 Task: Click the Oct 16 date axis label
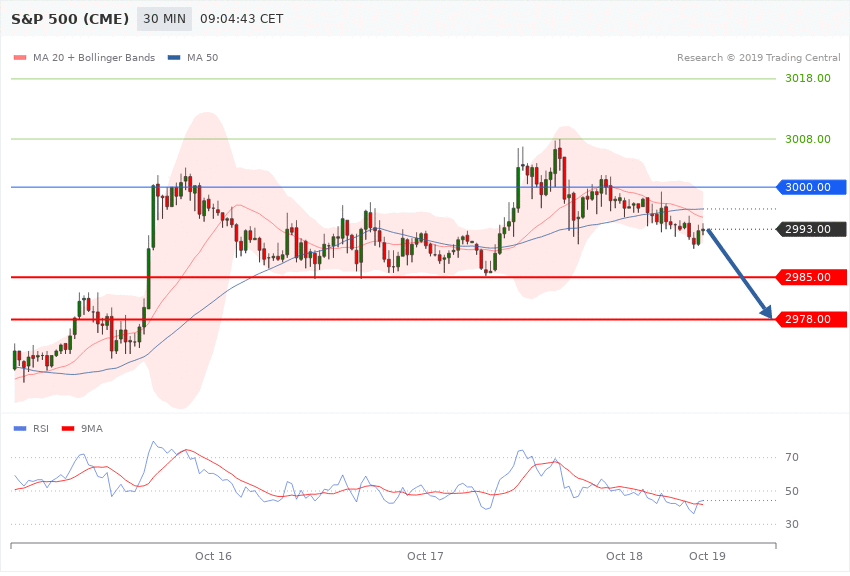tap(213, 556)
